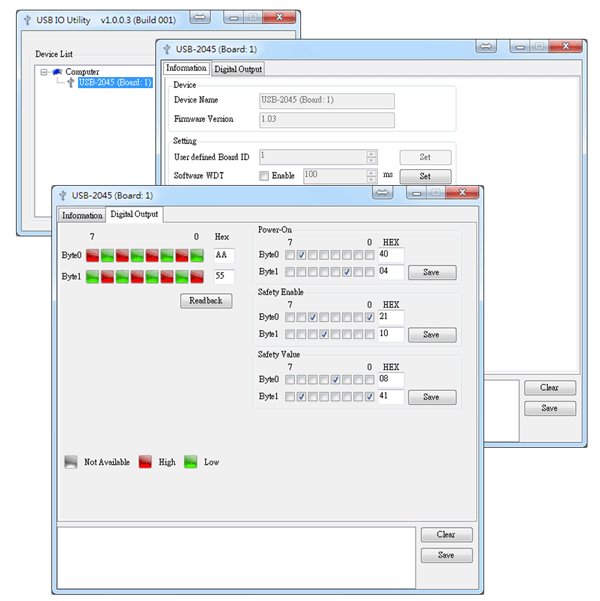Click the Firmware Version field showing 1.03

pos(327,120)
